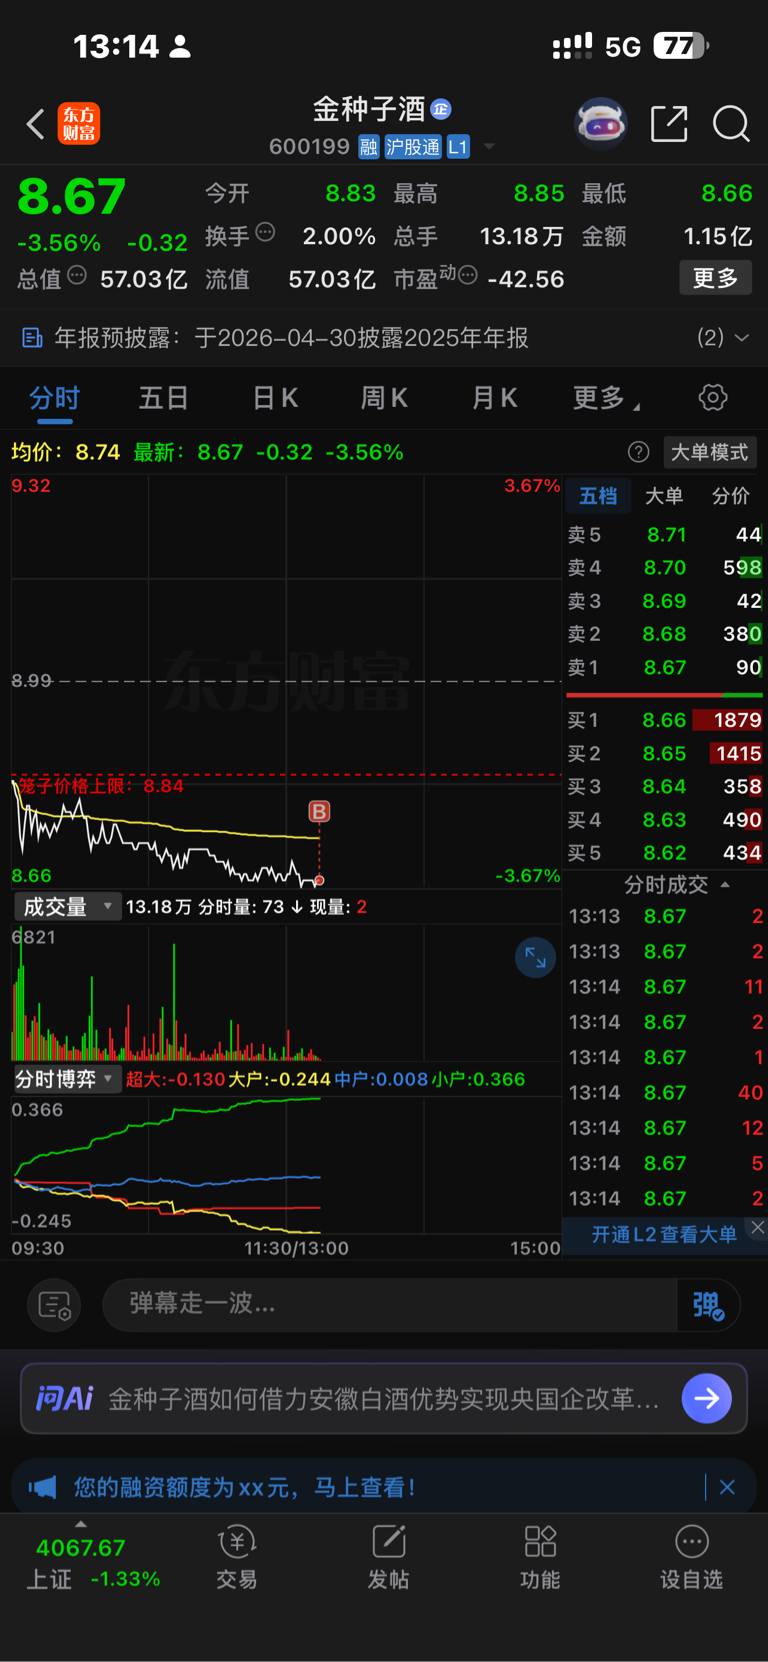This screenshot has width=768, height=1662.
Task: Tap the L1 level tag
Action: (x=458, y=147)
